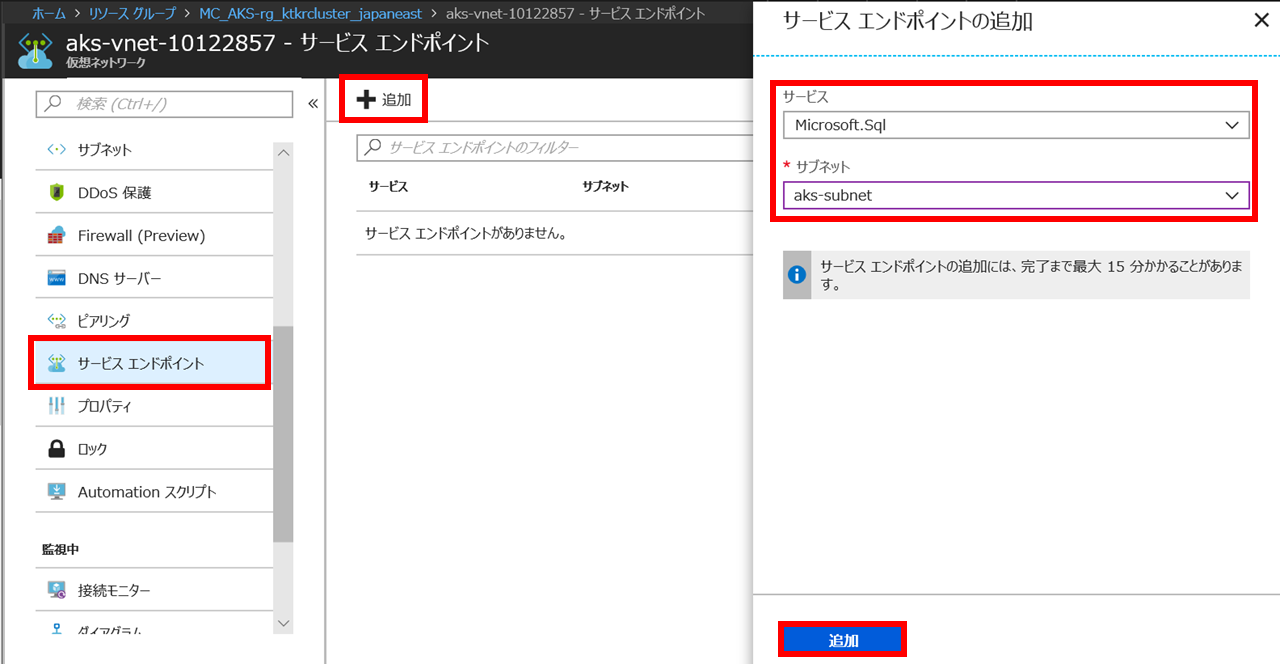The width and height of the screenshot is (1280, 664).
Task: Click the lock padlock icon
Action: point(57,449)
